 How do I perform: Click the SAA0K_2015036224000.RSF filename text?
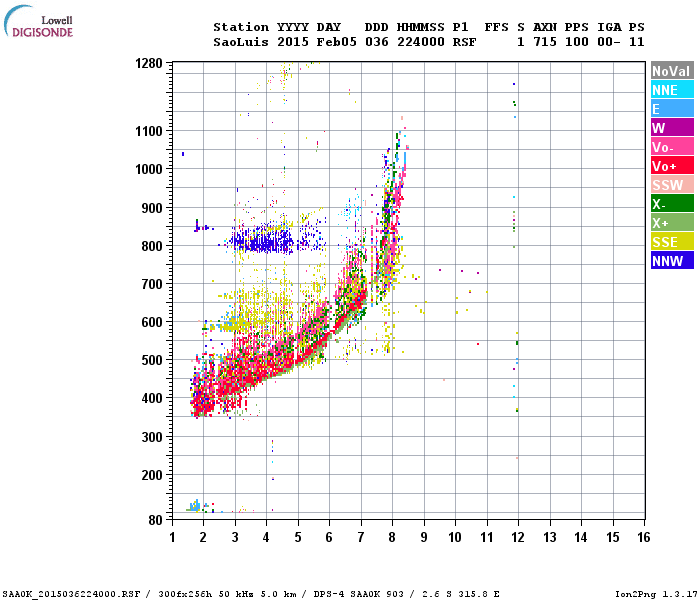tap(71, 594)
